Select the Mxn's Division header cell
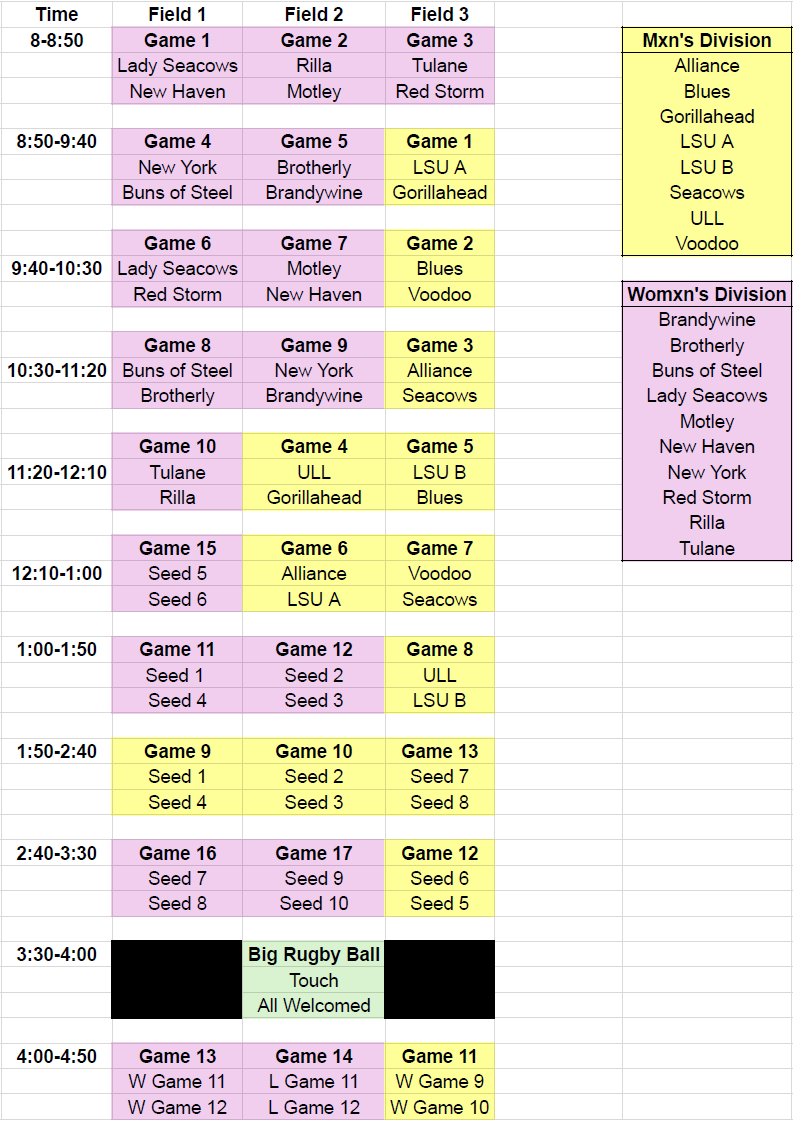The image size is (793, 1131). click(x=707, y=41)
